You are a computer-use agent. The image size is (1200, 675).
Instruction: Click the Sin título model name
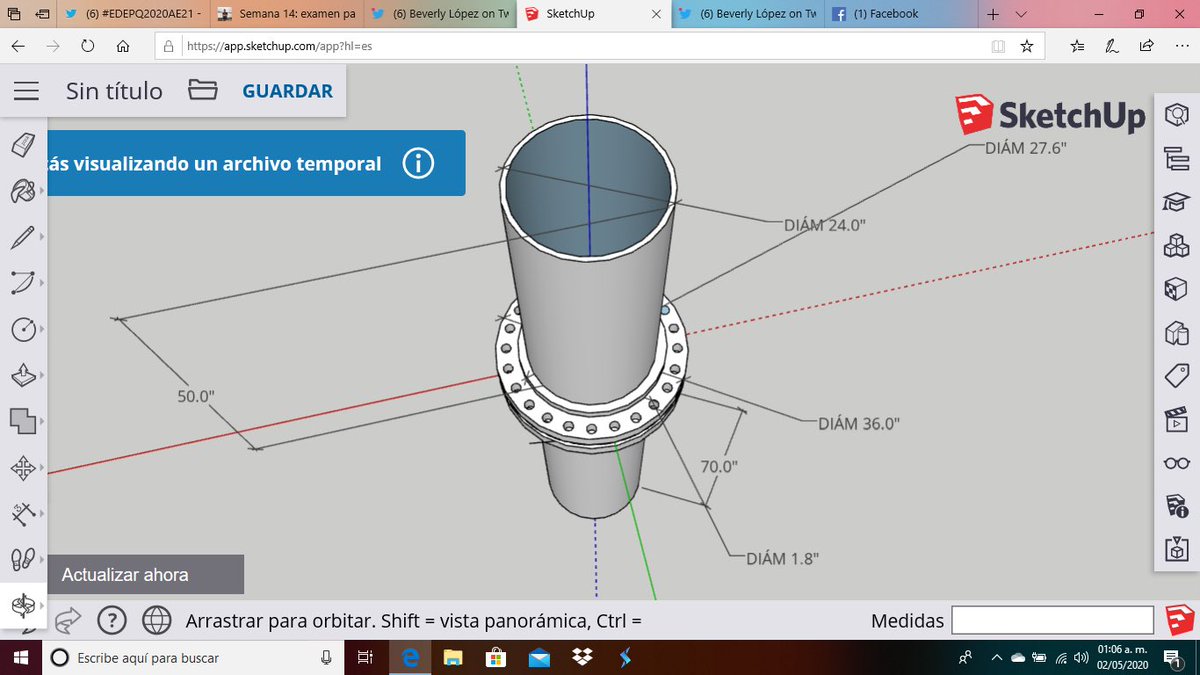(x=114, y=91)
